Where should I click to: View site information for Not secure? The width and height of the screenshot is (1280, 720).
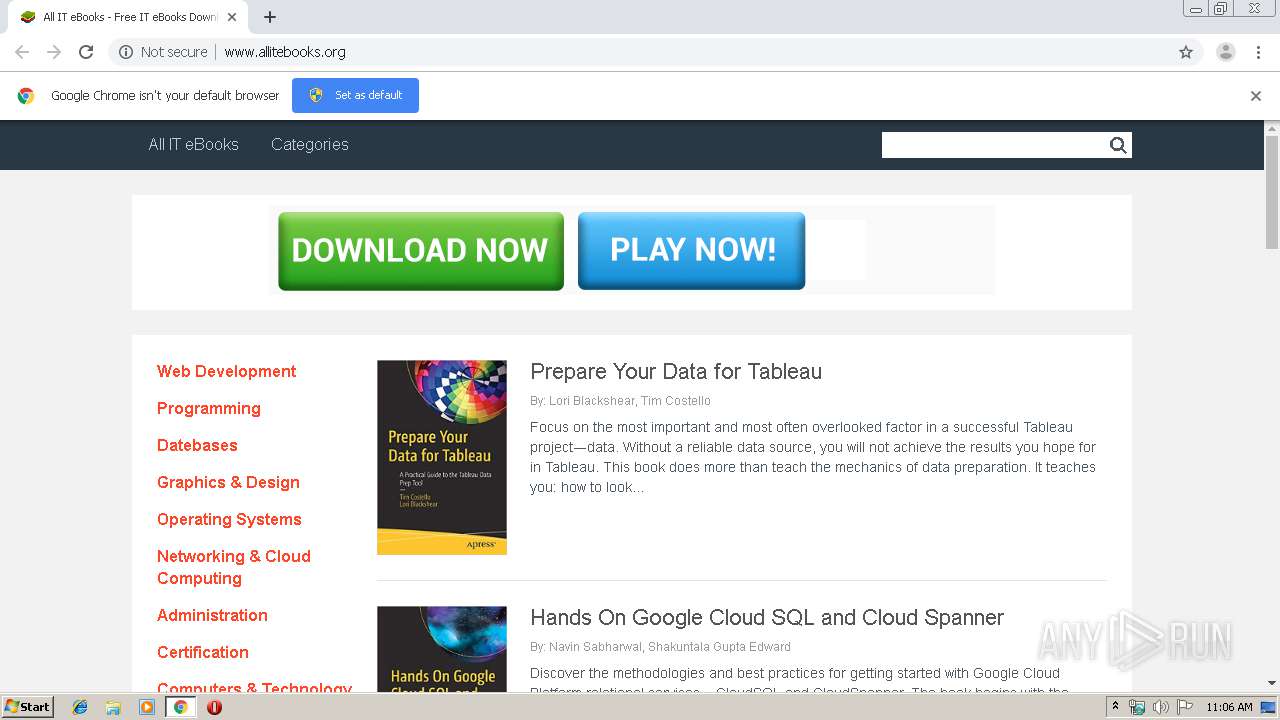click(x=163, y=52)
